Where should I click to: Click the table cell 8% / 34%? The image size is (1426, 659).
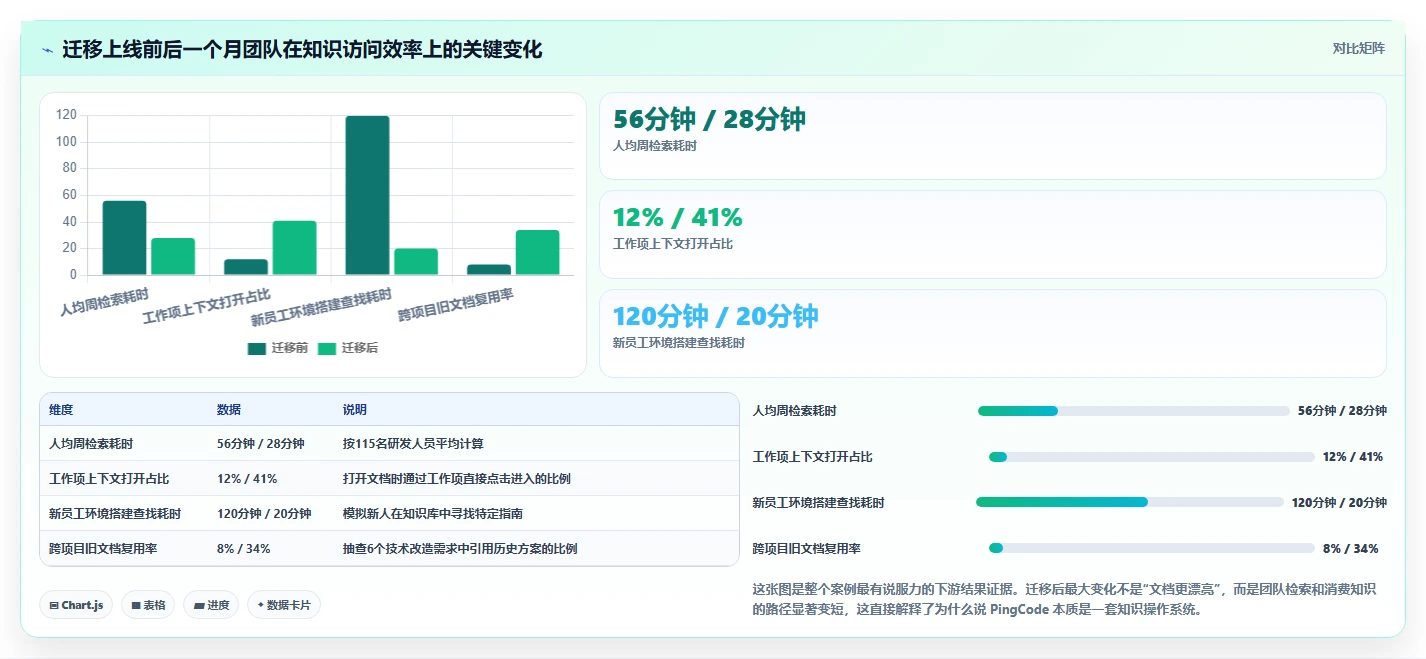click(244, 549)
